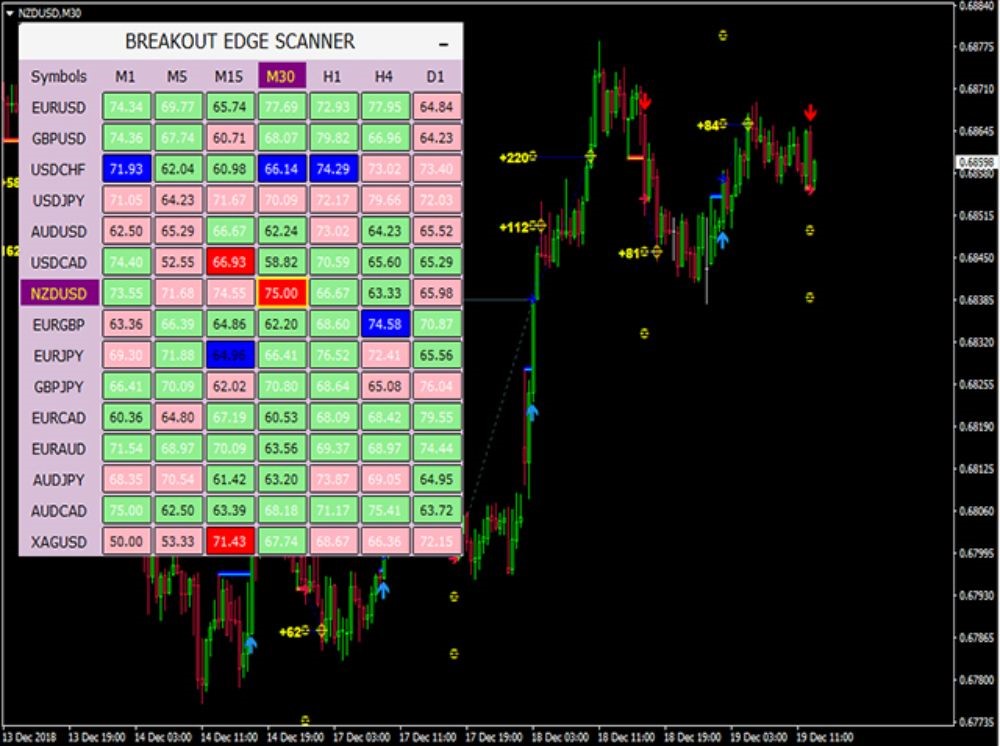Screen dimensions: 1000x746
Task: Click the +220 profit marker on chart
Action: [517, 157]
